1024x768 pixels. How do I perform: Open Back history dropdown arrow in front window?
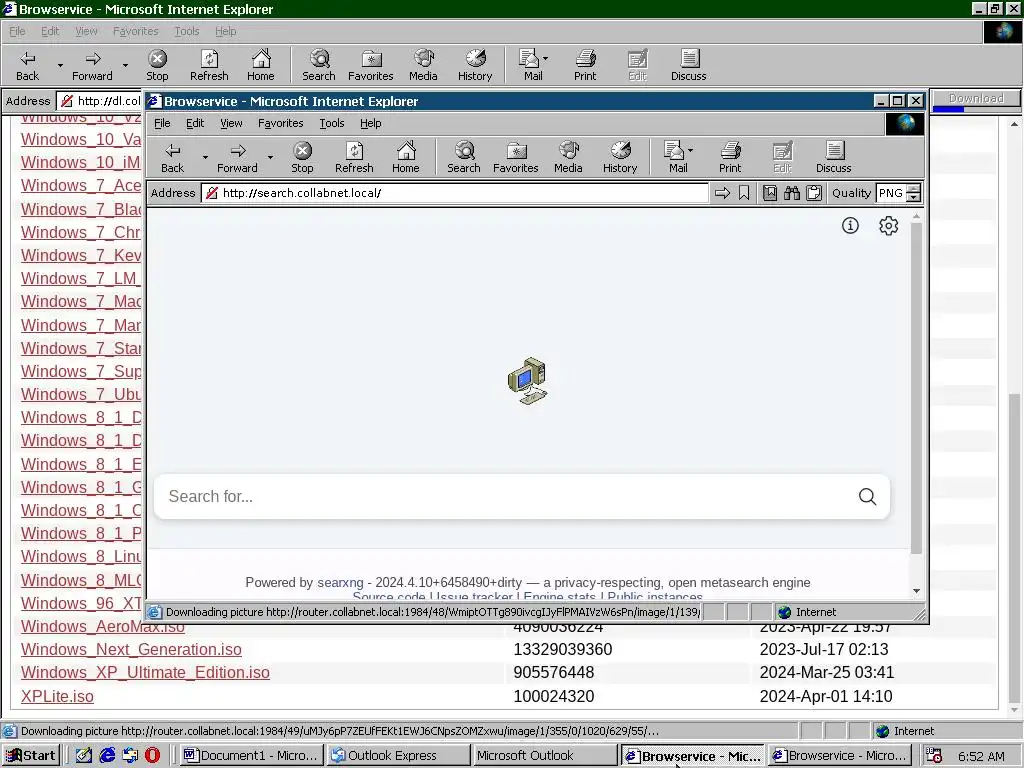(205, 157)
